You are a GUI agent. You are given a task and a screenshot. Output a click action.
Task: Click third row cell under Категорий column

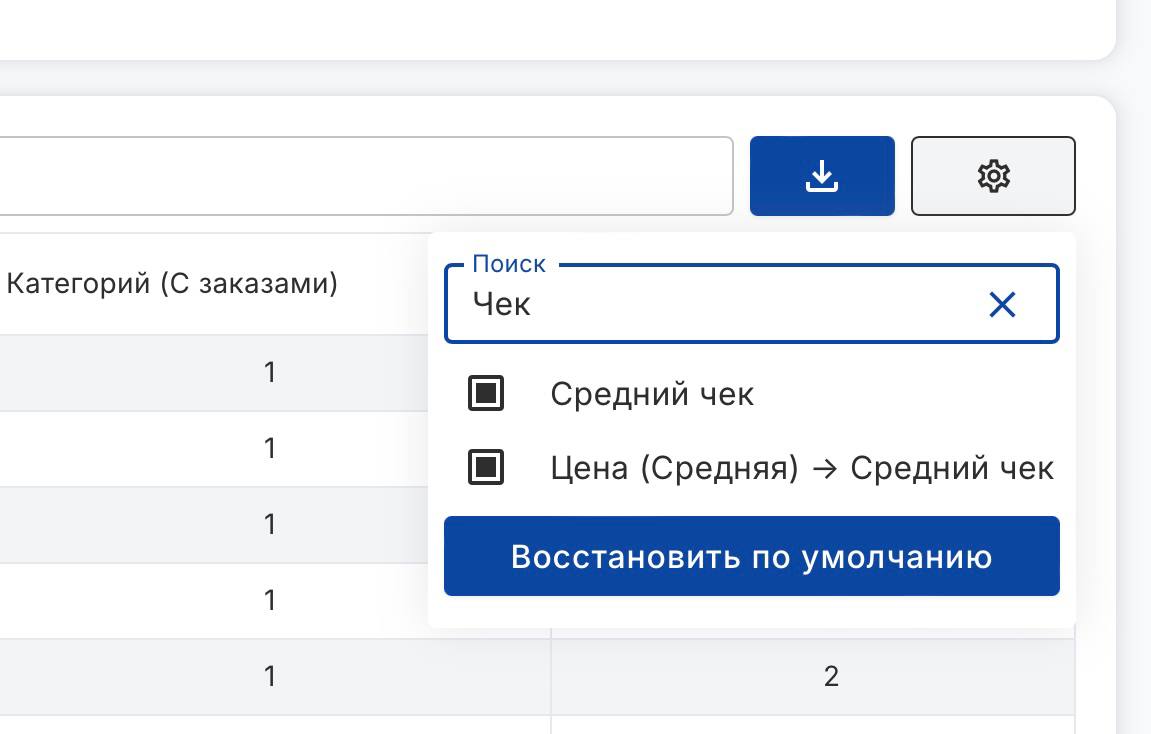(269, 524)
